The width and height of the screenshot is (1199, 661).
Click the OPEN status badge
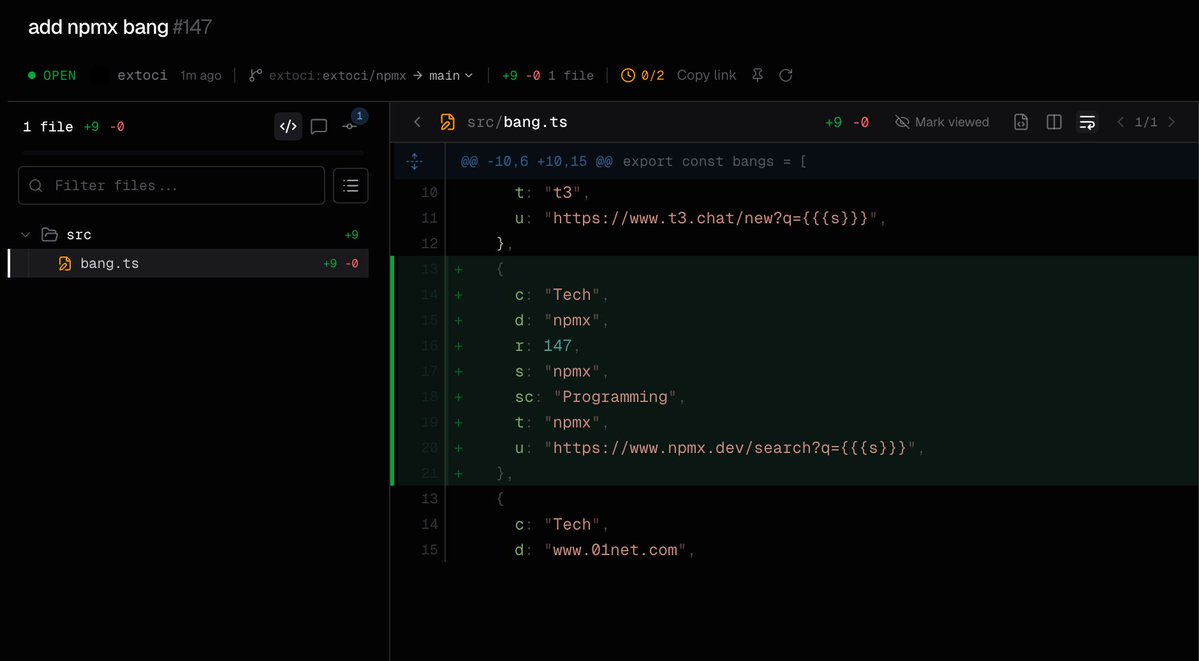point(52,75)
